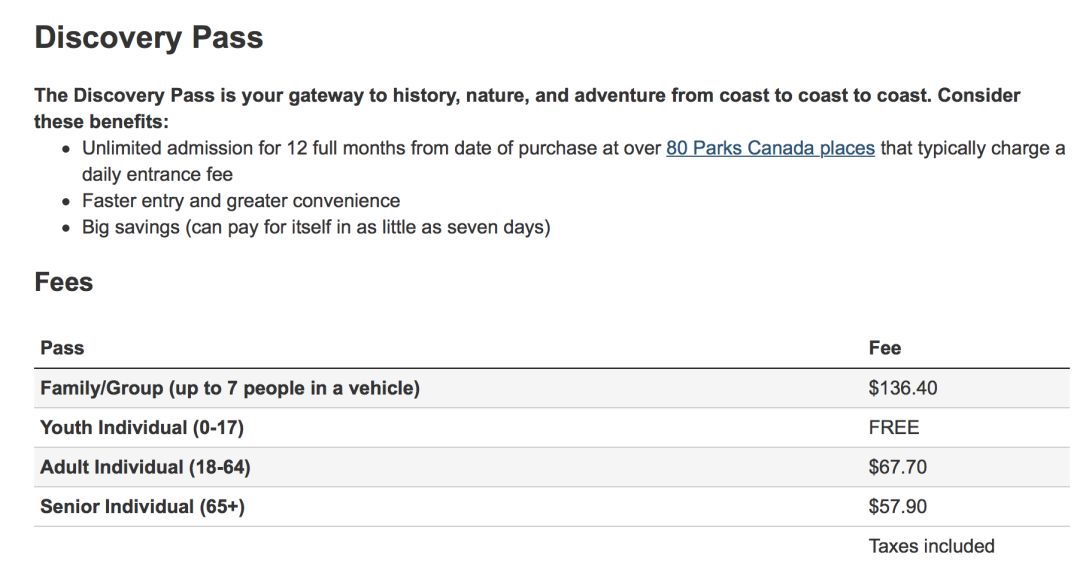Click the Family/Group pass row label

tap(230, 388)
